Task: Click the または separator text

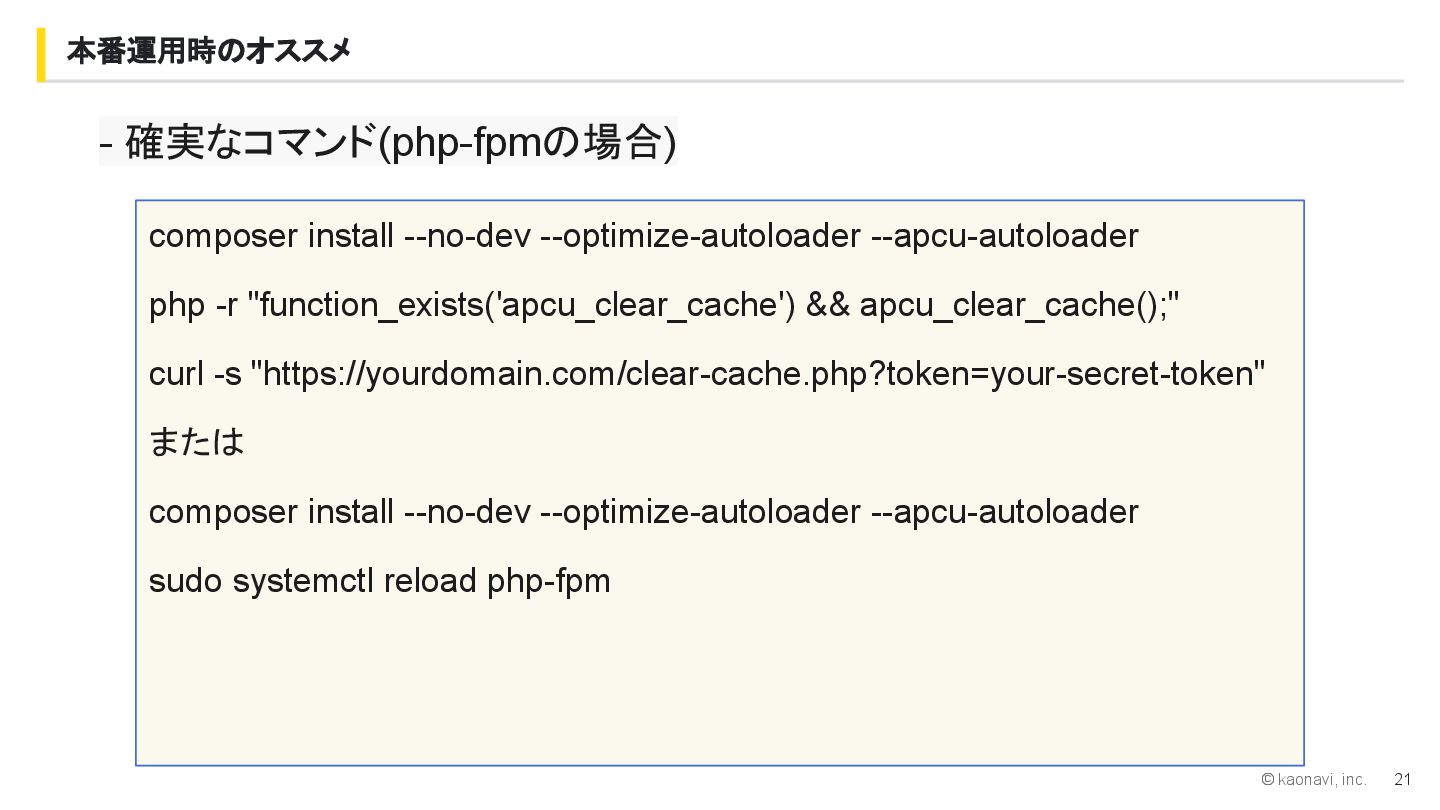Action: (x=197, y=441)
